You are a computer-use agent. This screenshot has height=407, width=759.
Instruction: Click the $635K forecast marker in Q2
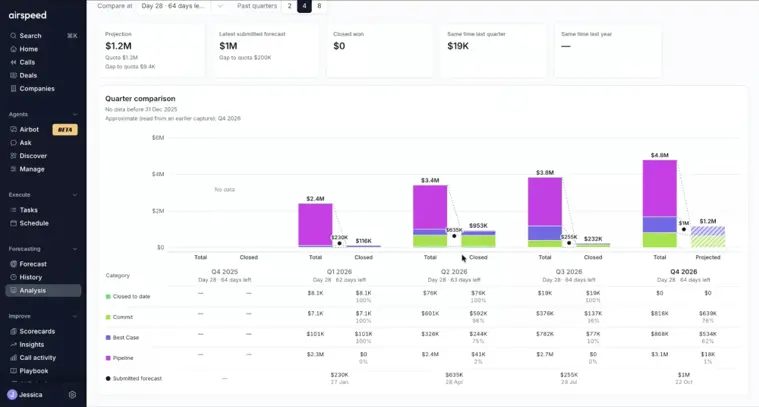click(454, 236)
